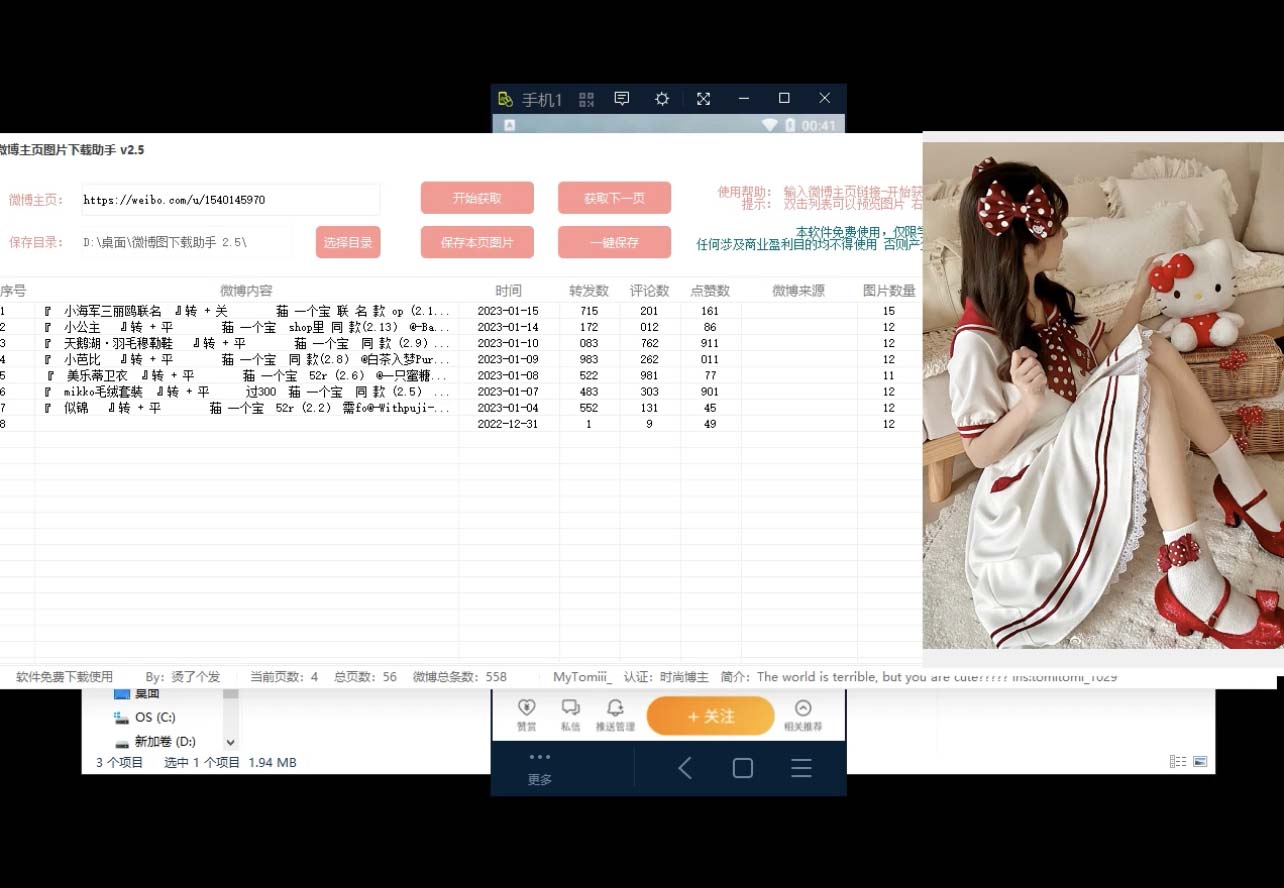Open the Android recent apps menu icon

click(801, 768)
